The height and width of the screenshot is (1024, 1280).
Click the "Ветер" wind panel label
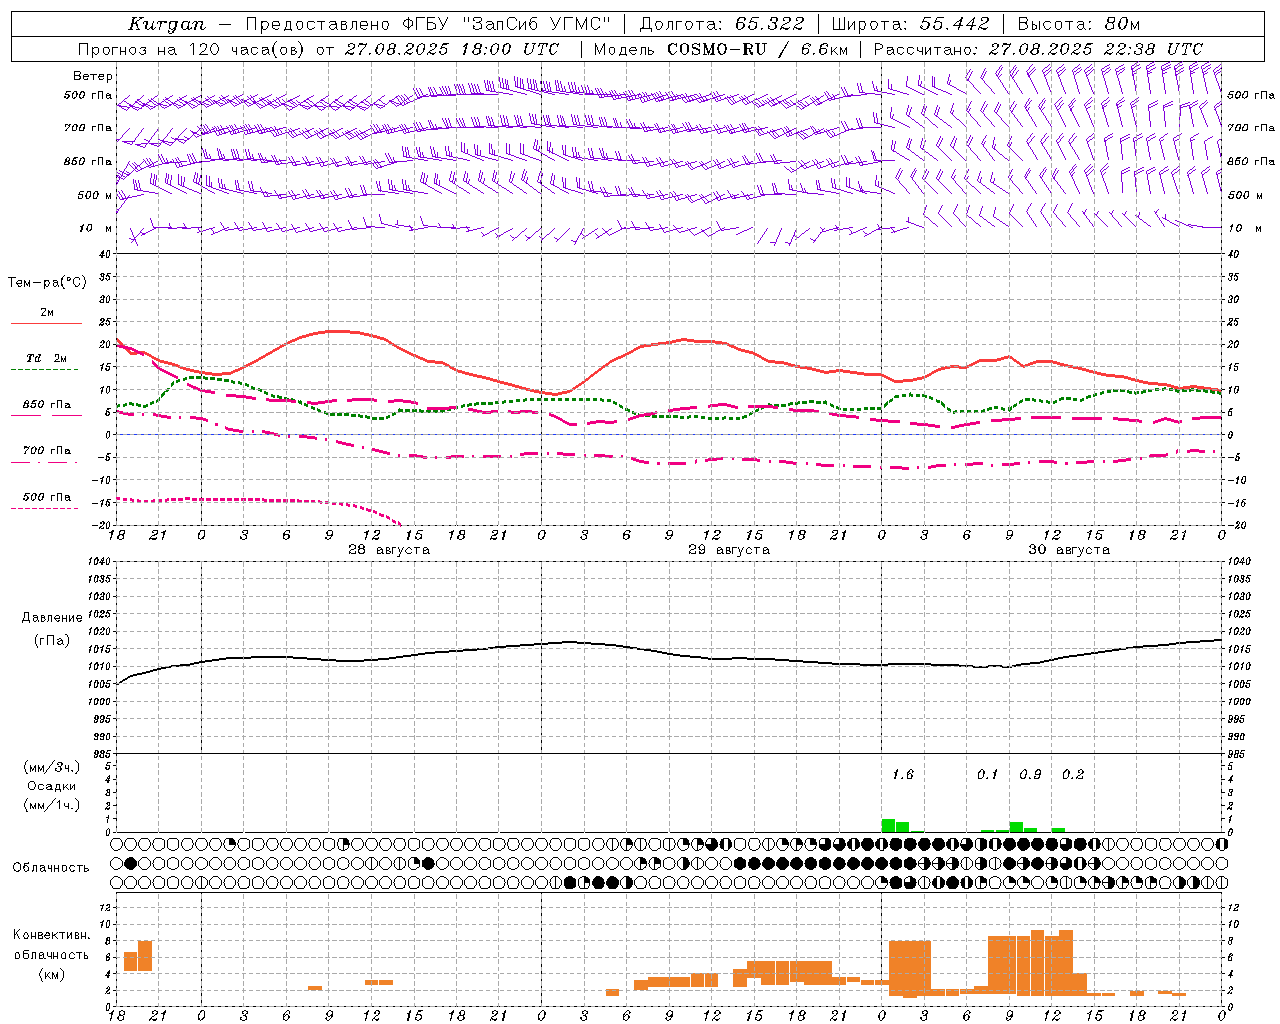(93, 76)
